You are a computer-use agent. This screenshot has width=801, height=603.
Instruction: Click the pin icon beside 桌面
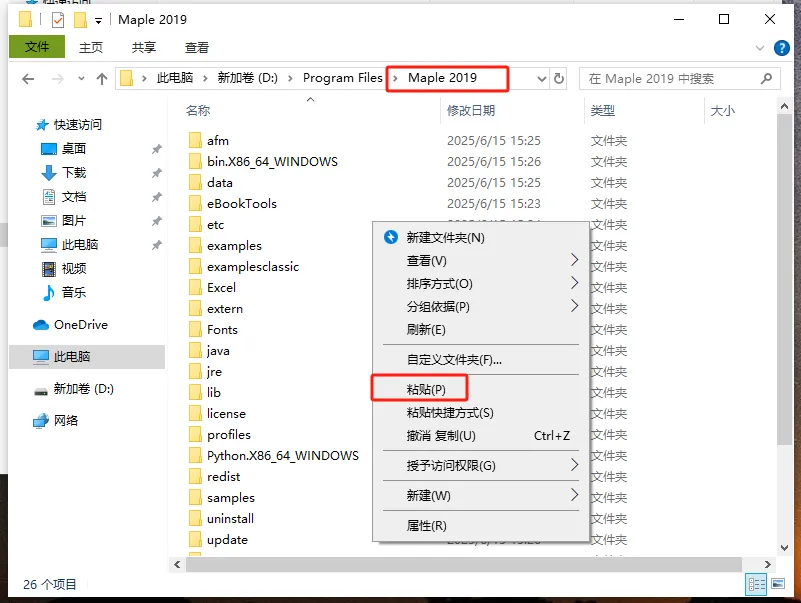tap(156, 149)
